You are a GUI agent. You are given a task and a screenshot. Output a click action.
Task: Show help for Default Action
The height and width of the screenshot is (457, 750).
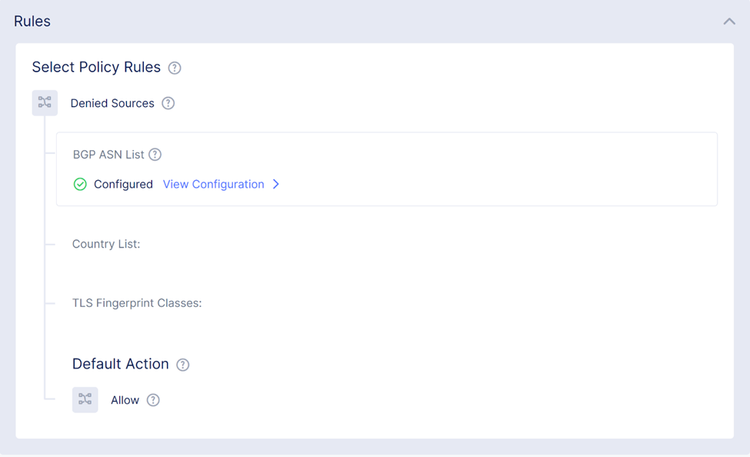(x=183, y=365)
